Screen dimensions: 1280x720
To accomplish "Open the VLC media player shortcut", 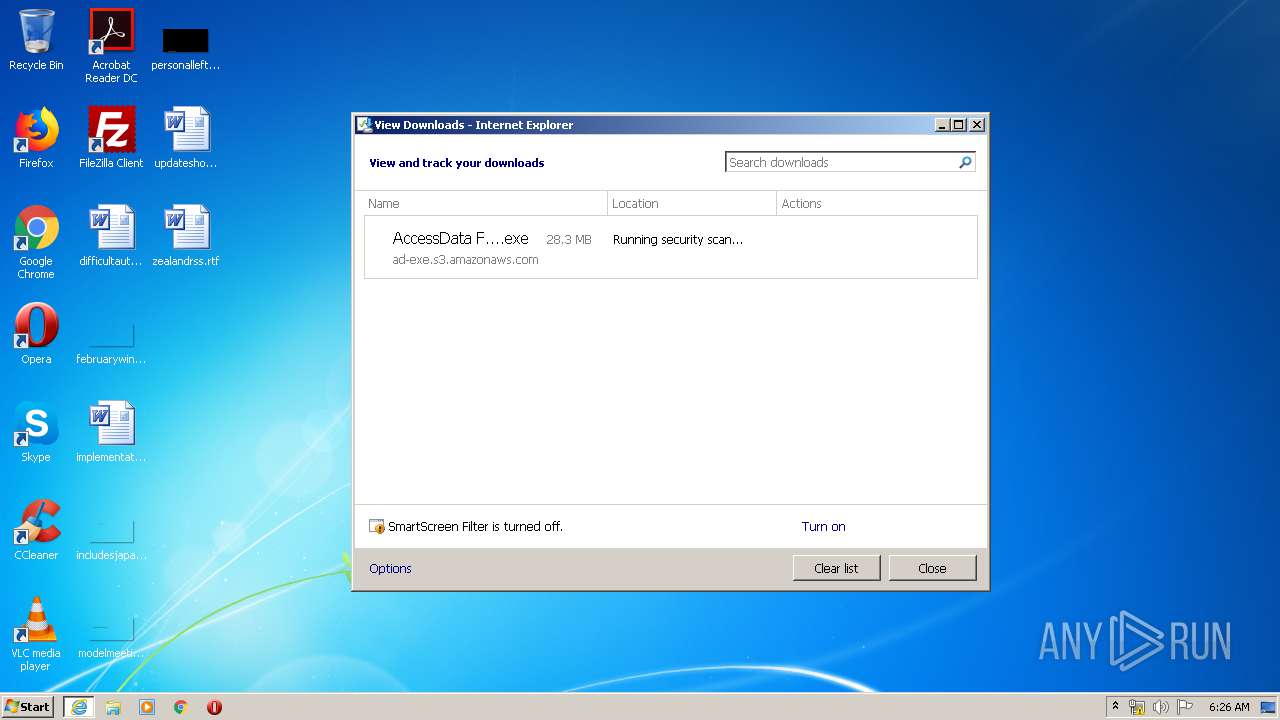I will tap(36, 635).
